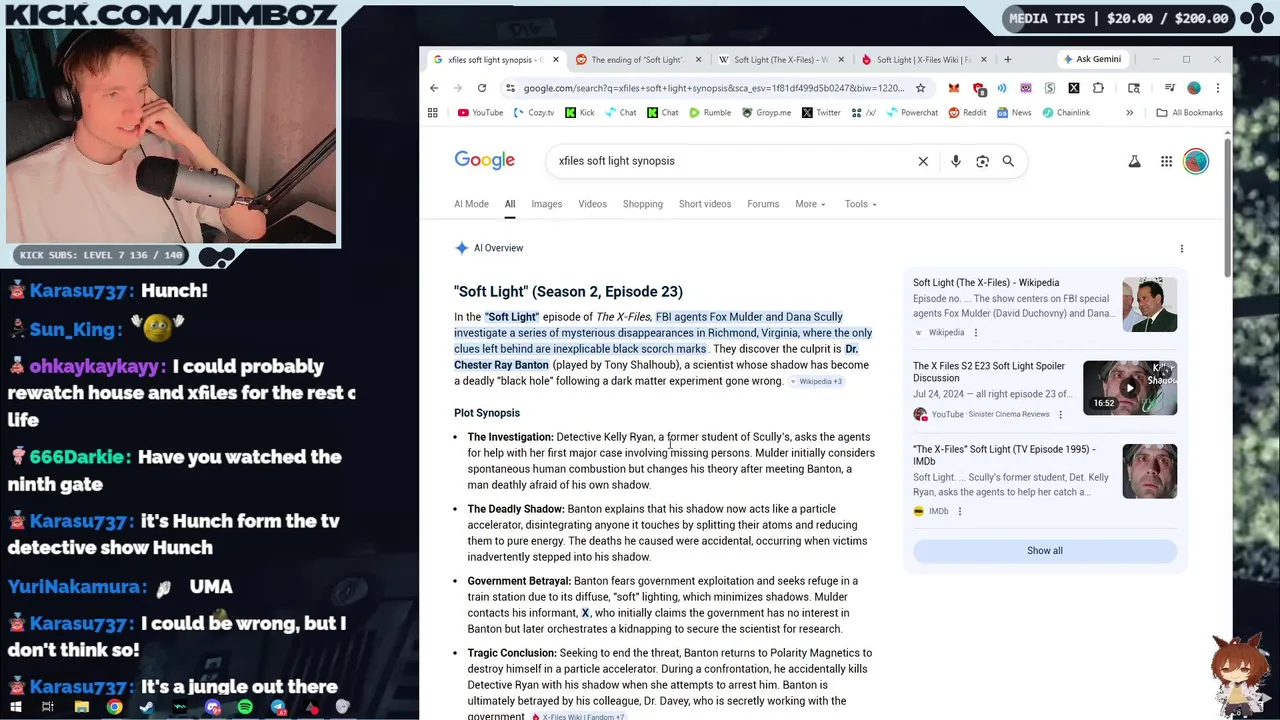Open the Cozy.tv bookmark
Screen dimensions: 1280x720
[534, 113]
